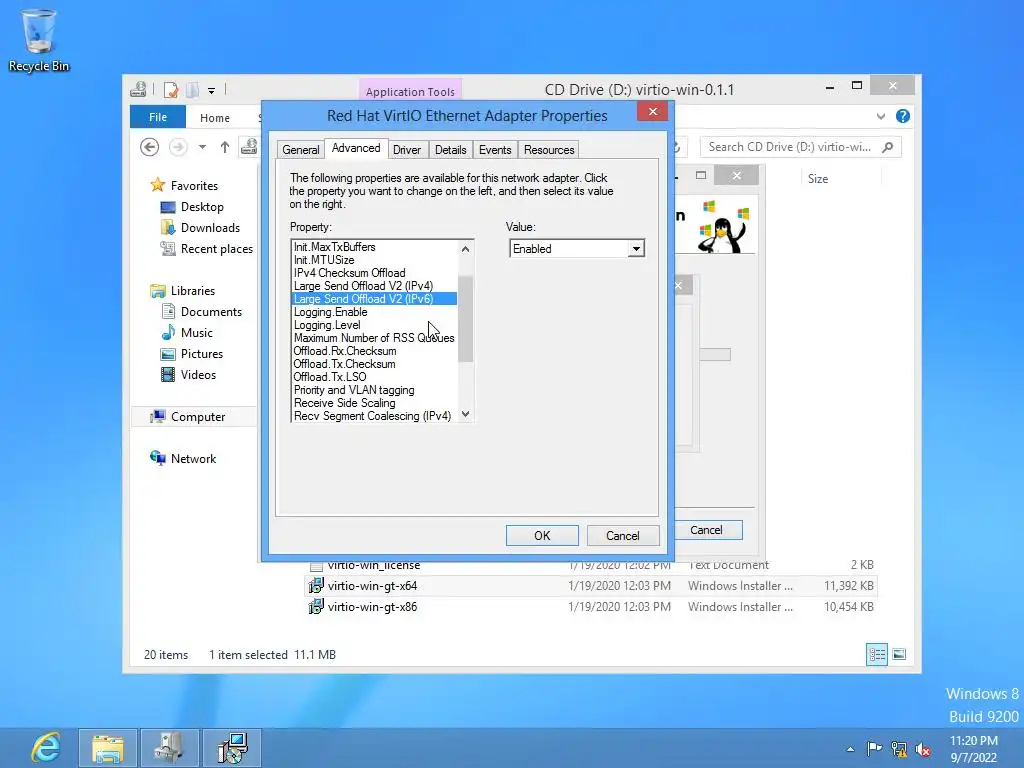Switch to the Events tab

pyautogui.click(x=495, y=150)
